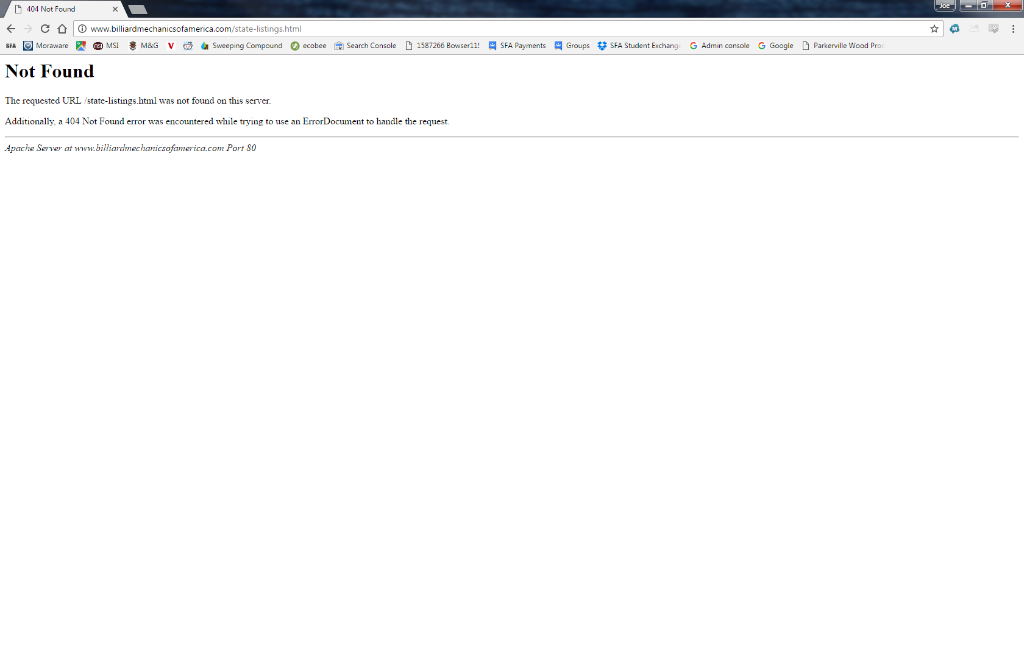
Task: Click the Apache Server footer text
Action: [x=131, y=148]
